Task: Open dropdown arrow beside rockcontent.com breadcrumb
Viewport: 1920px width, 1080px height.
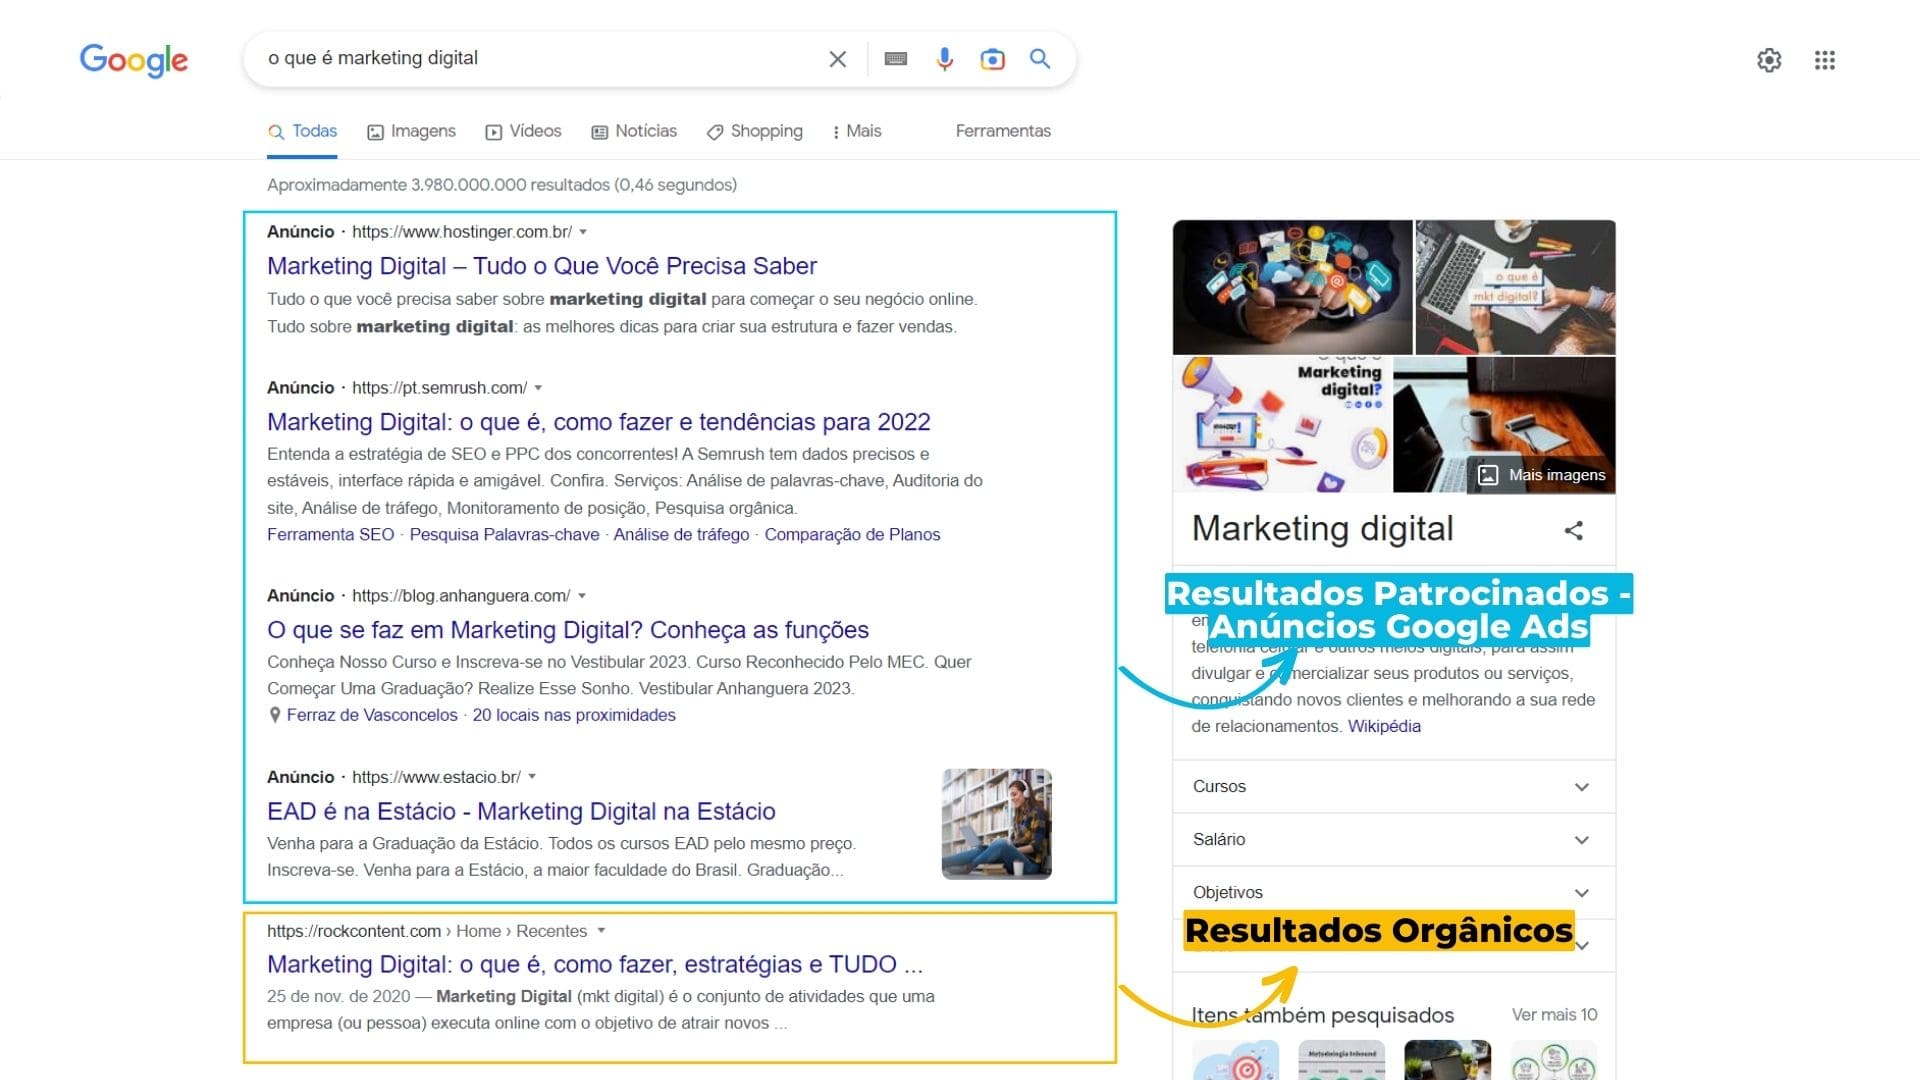Action: click(x=601, y=931)
